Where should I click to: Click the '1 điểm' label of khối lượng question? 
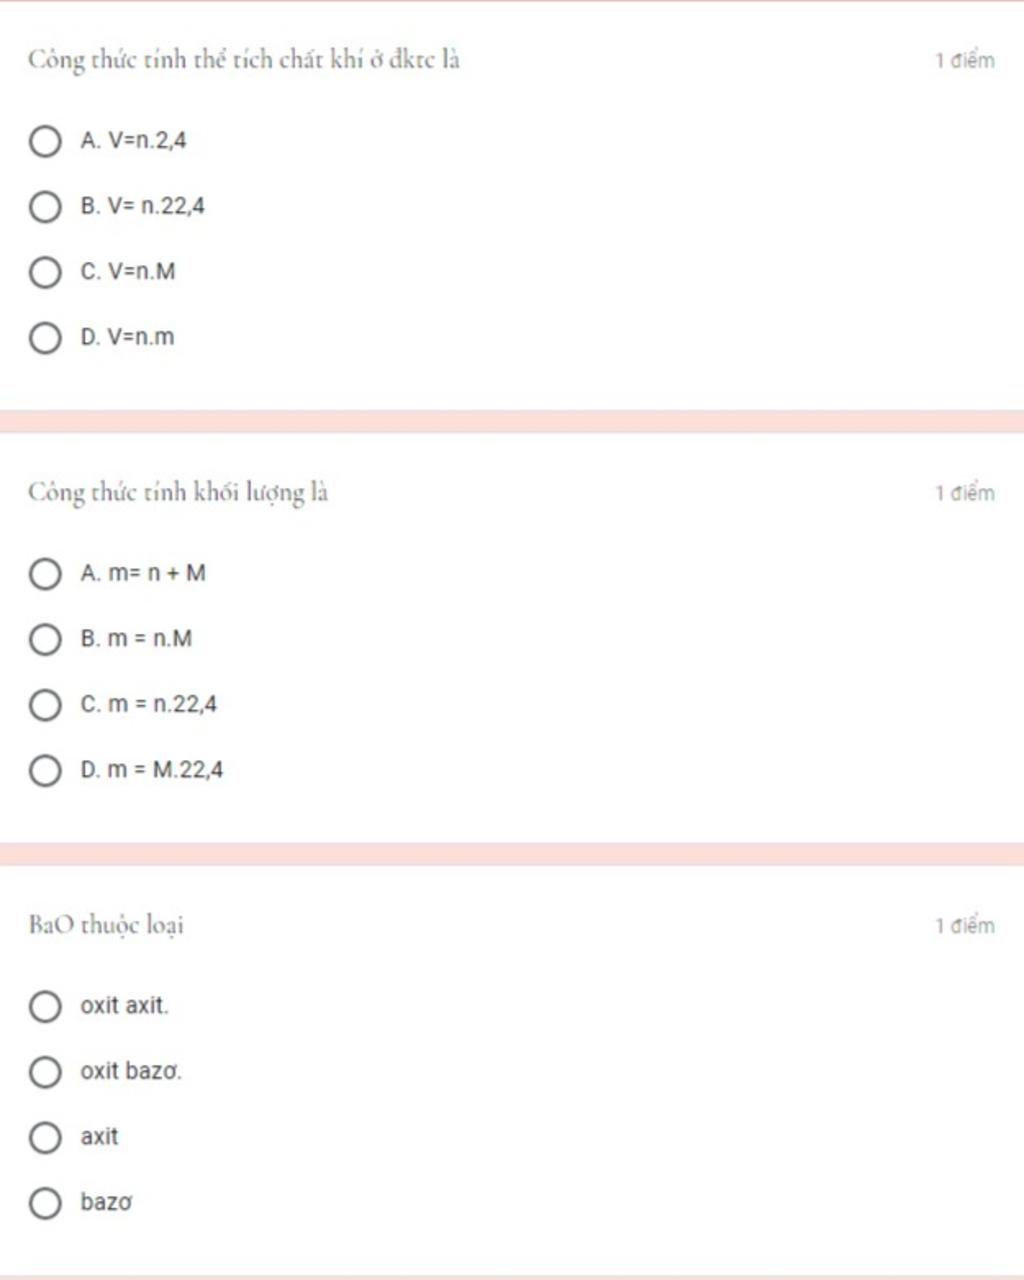pyautogui.click(x=965, y=493)
